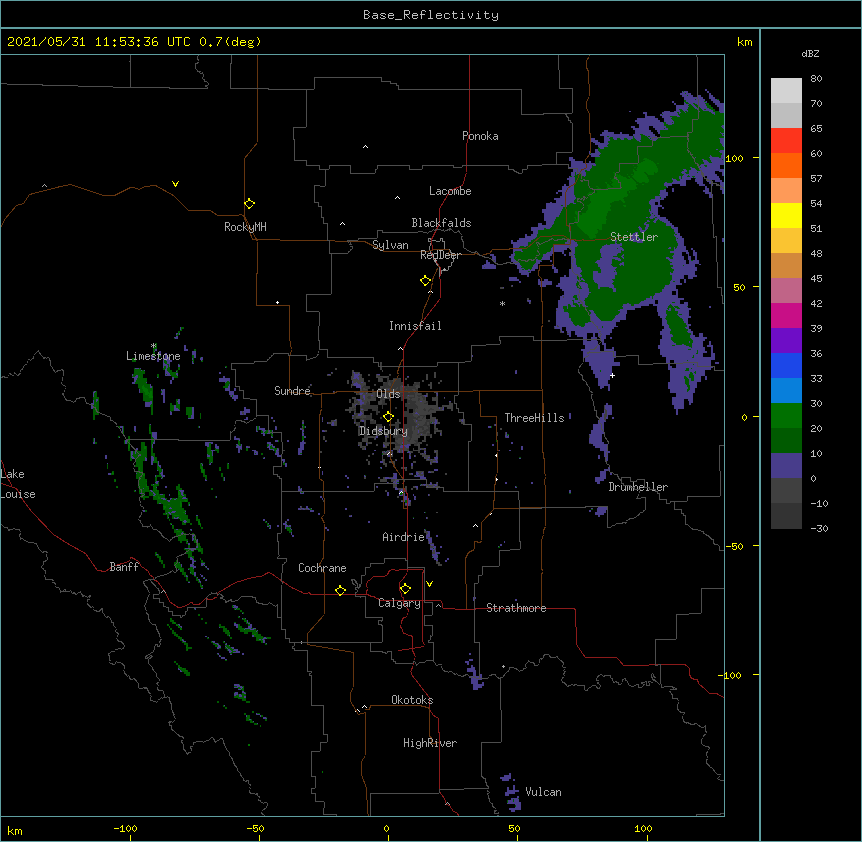
Task: Click the -10 dBZ dark gray swatch
Action: pos(786,516)
